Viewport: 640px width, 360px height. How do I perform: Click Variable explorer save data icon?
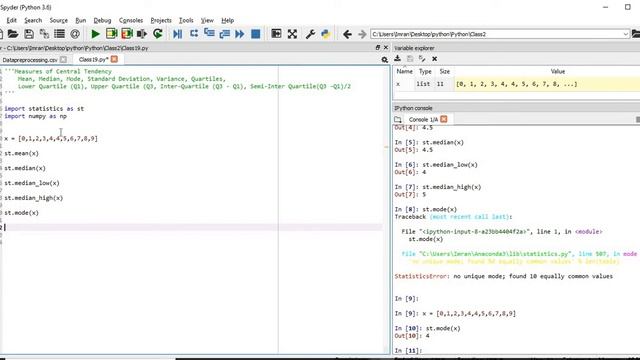coord(410,59)
